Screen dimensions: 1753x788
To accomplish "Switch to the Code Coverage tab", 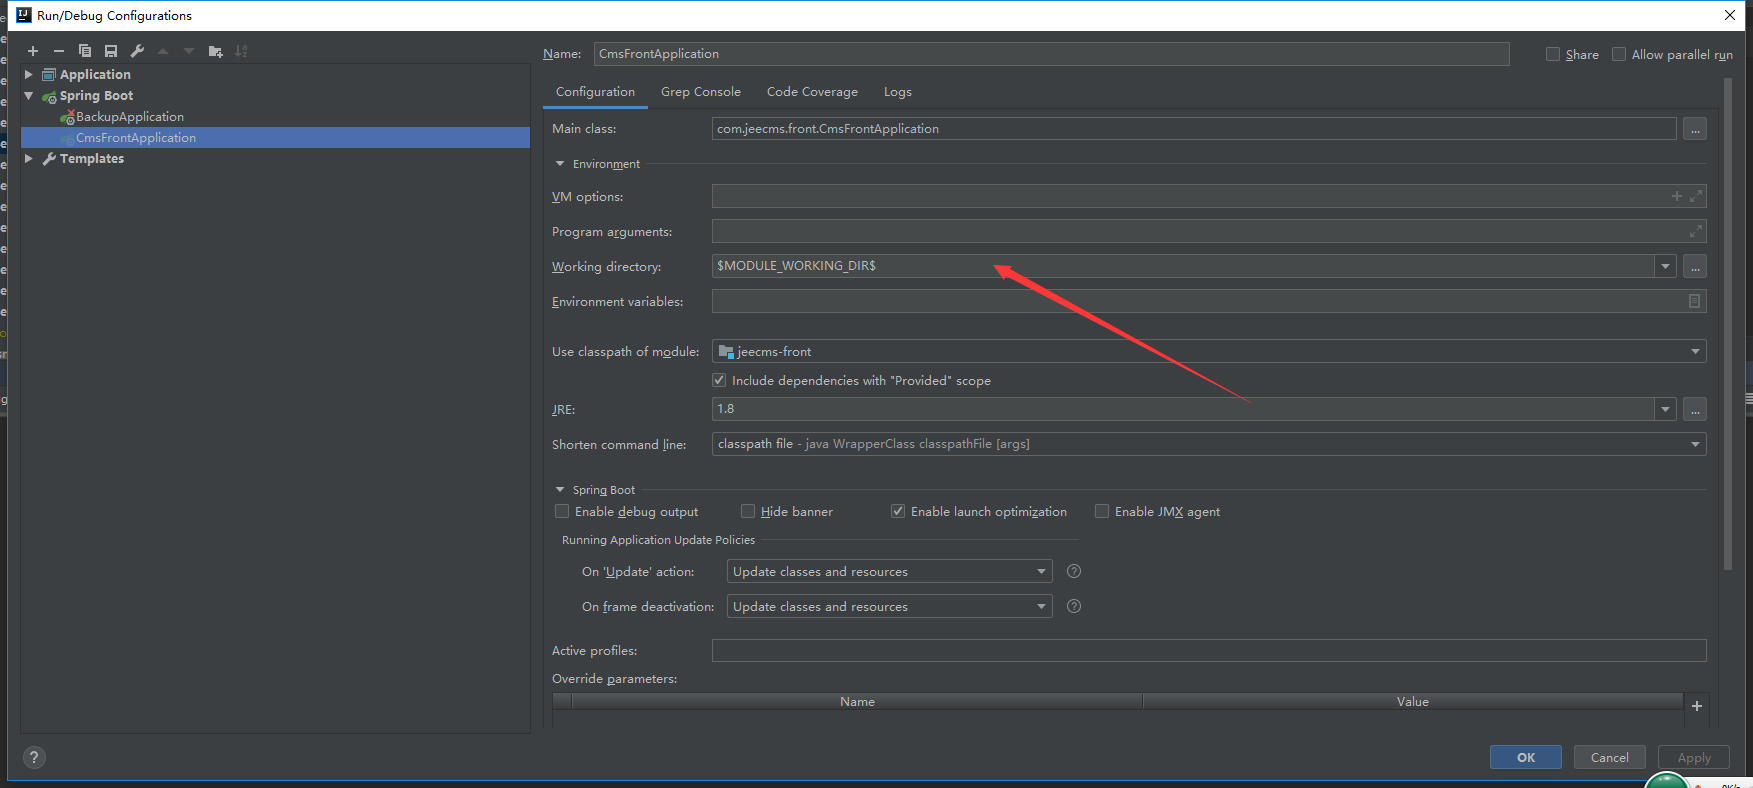I will click(812, 92).
